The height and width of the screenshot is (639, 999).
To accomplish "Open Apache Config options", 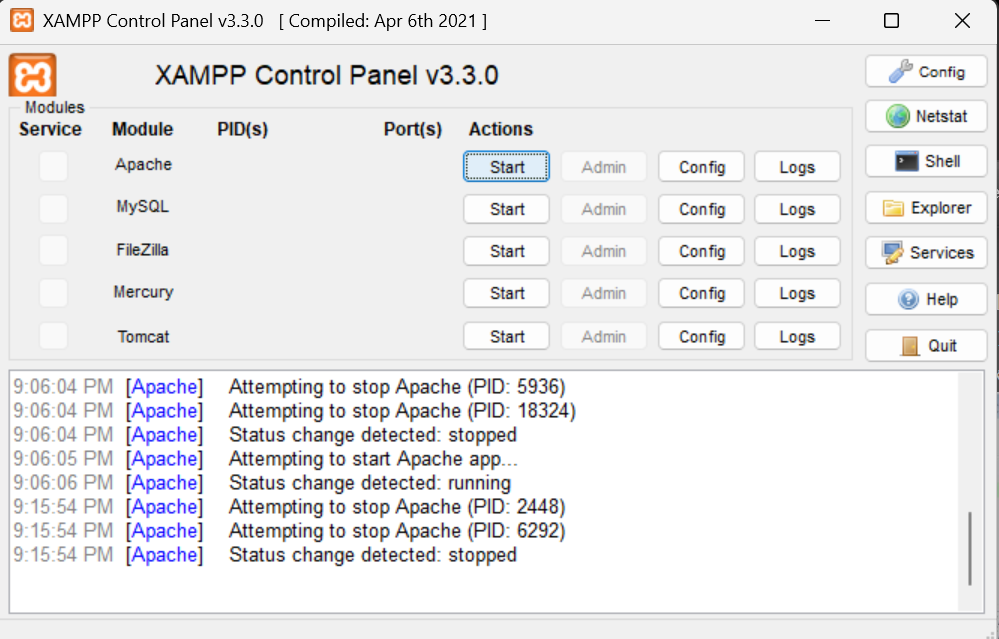I will pyautogui.click(x=701, y=167).
